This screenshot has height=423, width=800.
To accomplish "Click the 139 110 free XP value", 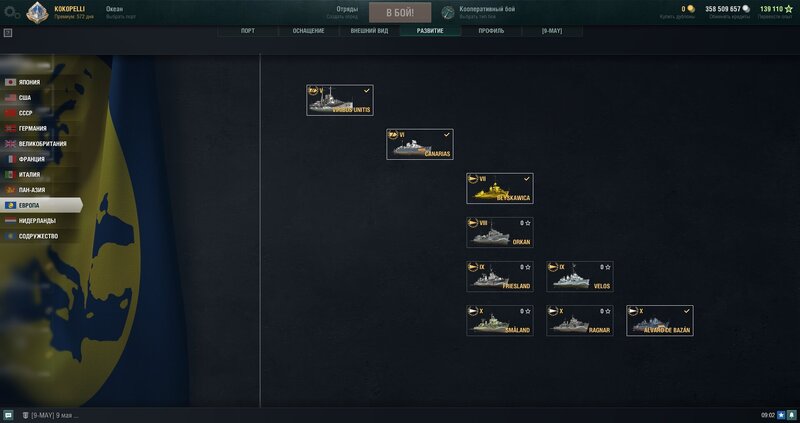I will (x=771, y=9).
